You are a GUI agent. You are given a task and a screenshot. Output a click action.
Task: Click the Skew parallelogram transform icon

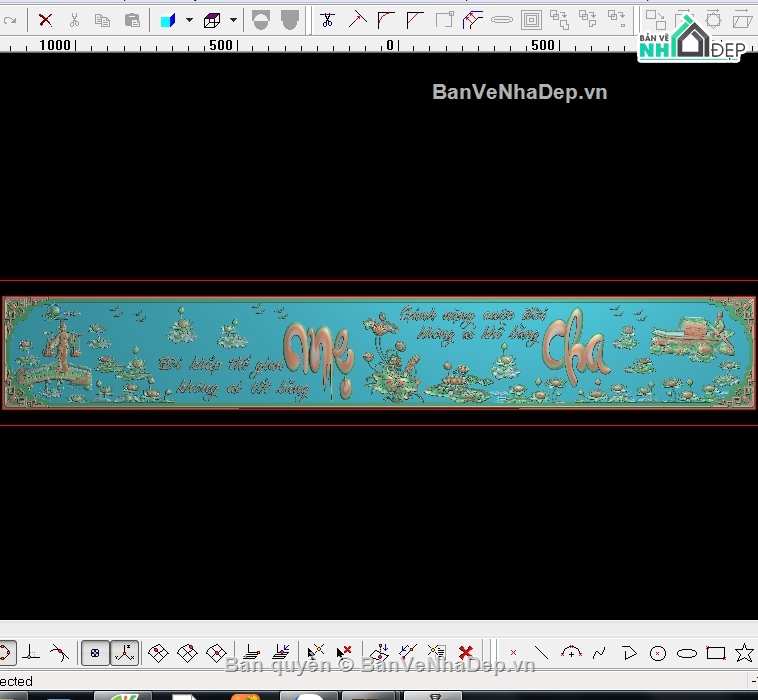(743, 20)
